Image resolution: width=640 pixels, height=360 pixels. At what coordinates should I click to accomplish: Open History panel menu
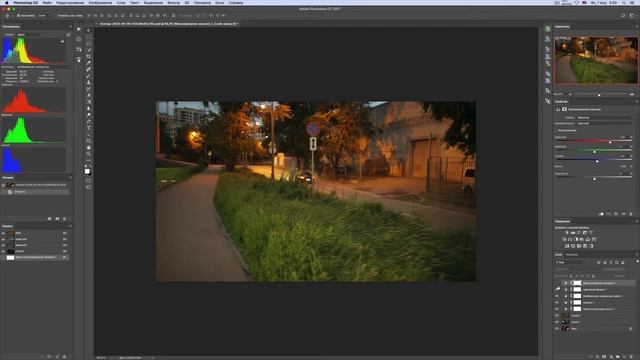(70, 178)
